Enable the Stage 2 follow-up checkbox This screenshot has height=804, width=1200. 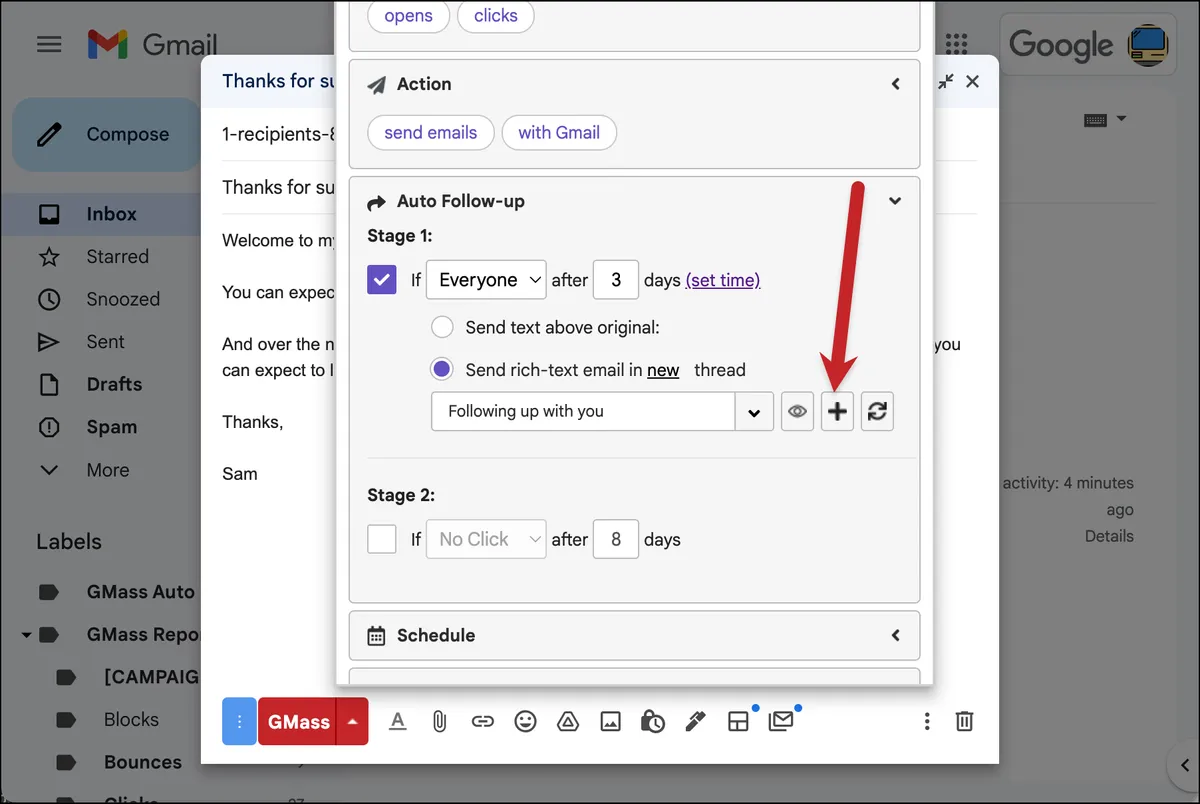point(382,539)
